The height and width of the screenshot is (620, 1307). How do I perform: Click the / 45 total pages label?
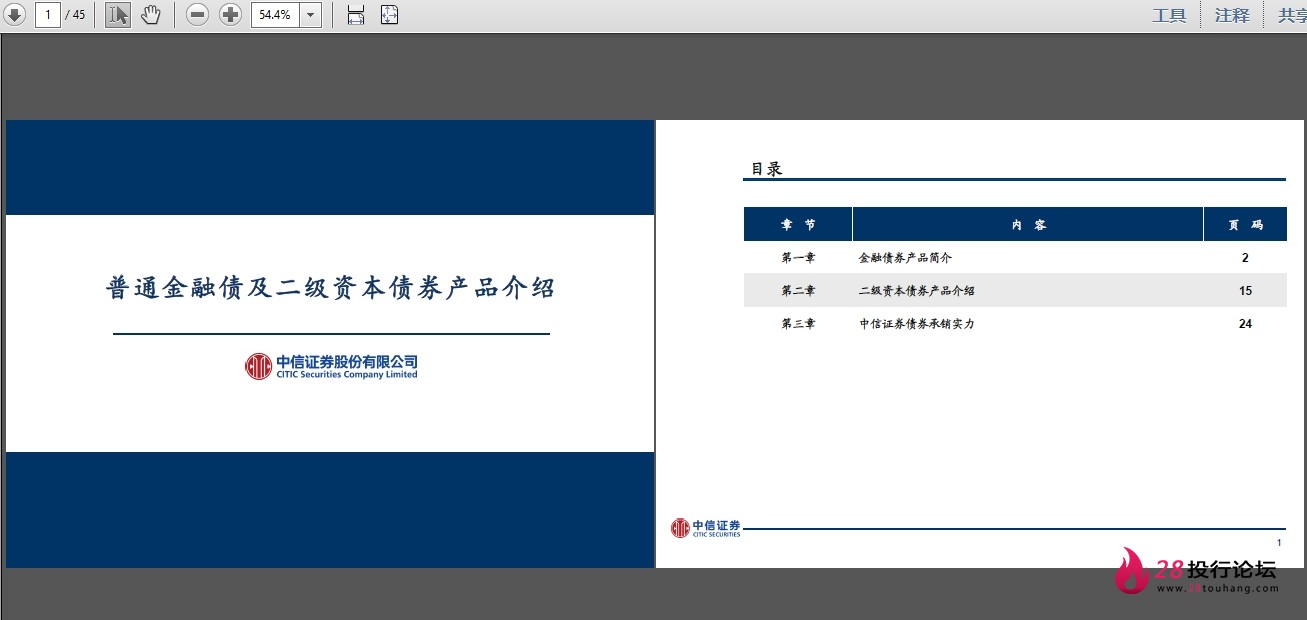75,15
